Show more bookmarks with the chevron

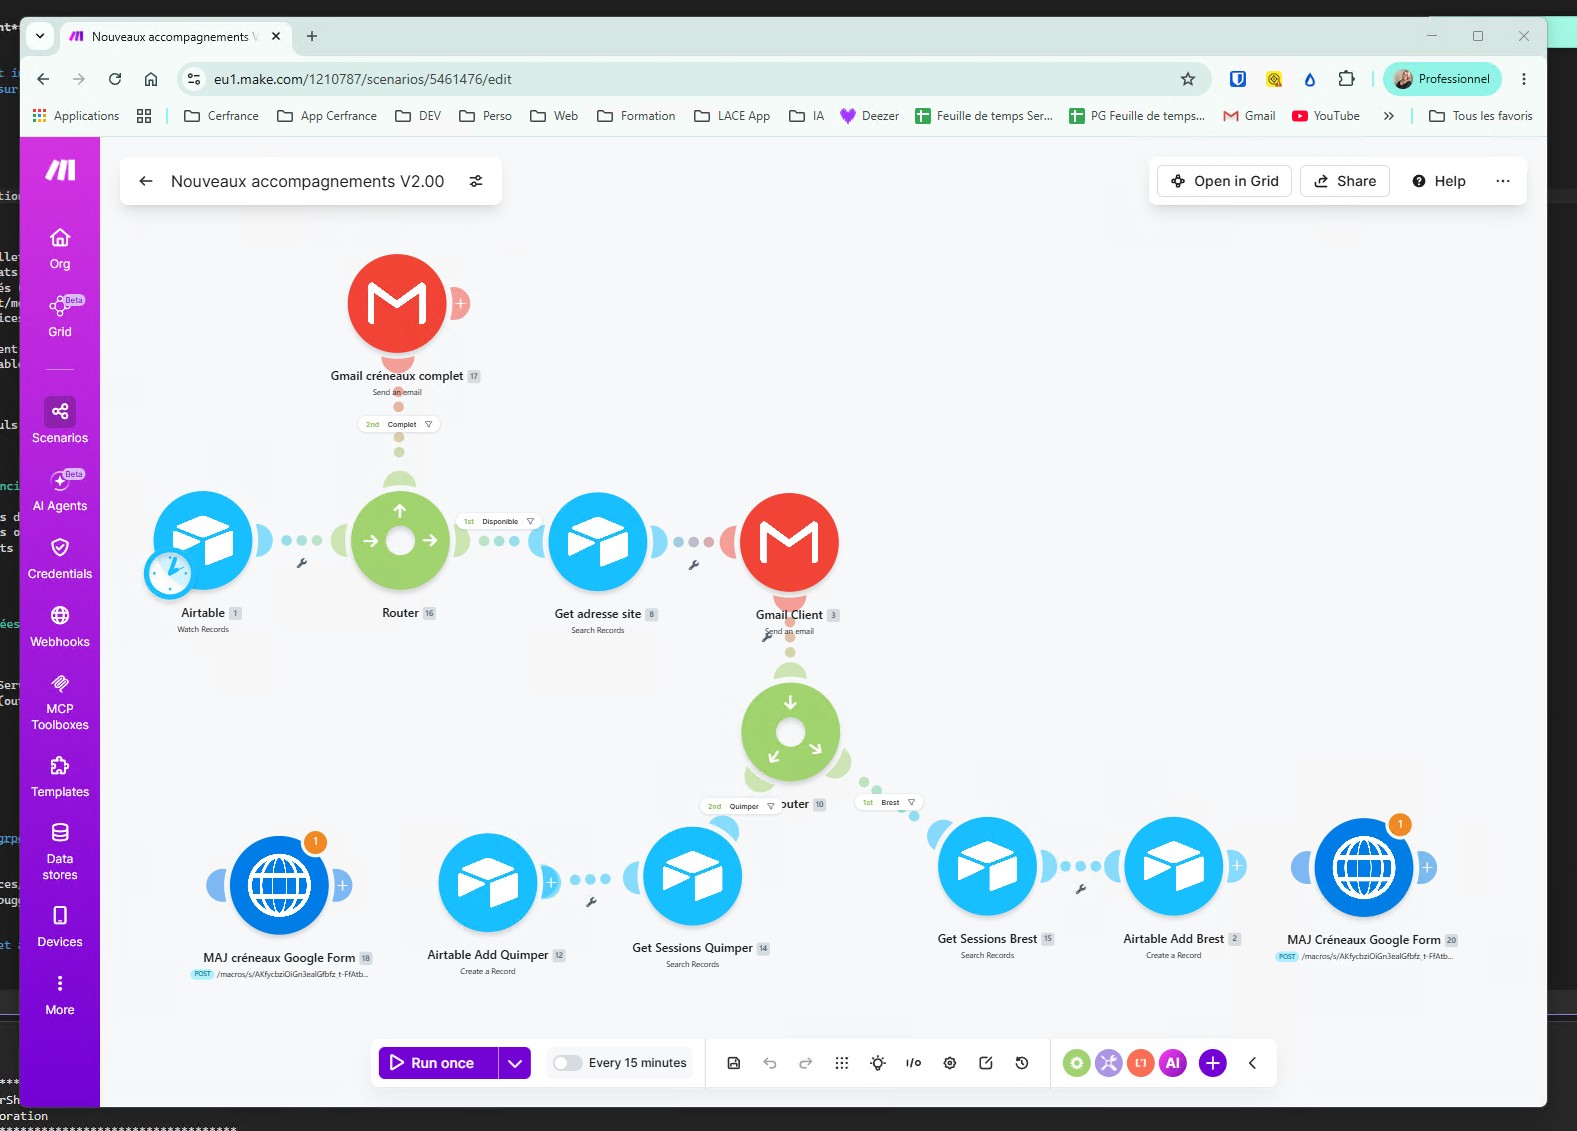click(x=1389, y=116)
